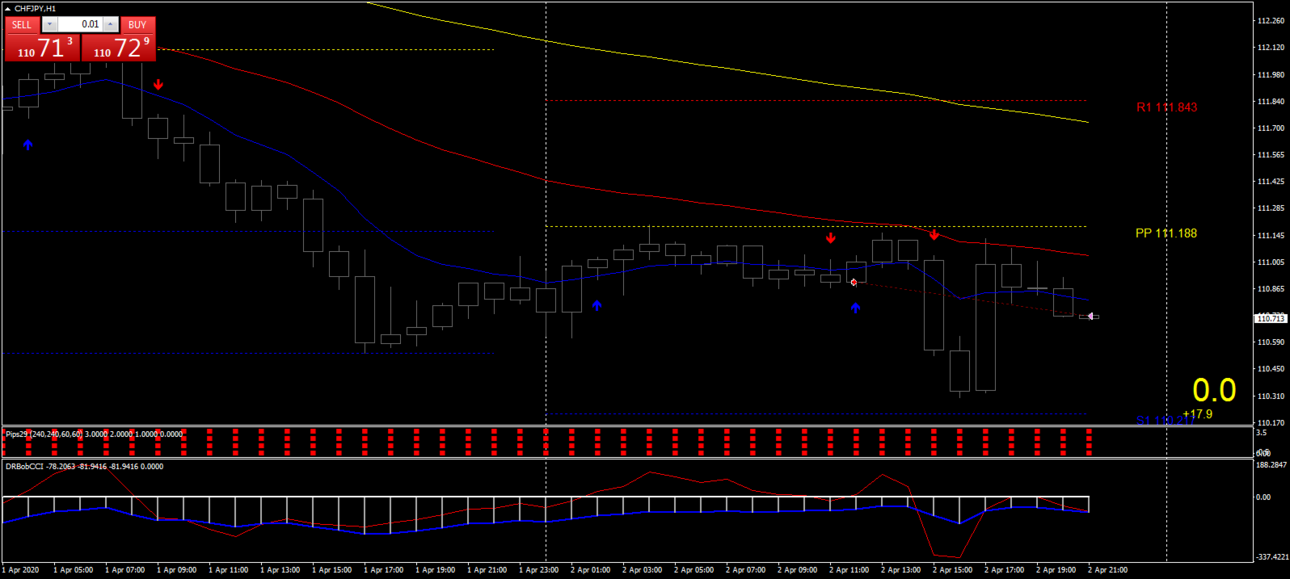Select the PP 111.188 pivot label
This screenshot has width=1290, height=579.
pyautogui.click(x=1166, y=233)
